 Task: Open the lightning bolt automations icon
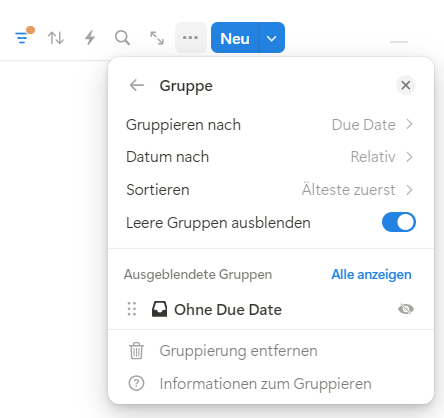click(90, 38)
